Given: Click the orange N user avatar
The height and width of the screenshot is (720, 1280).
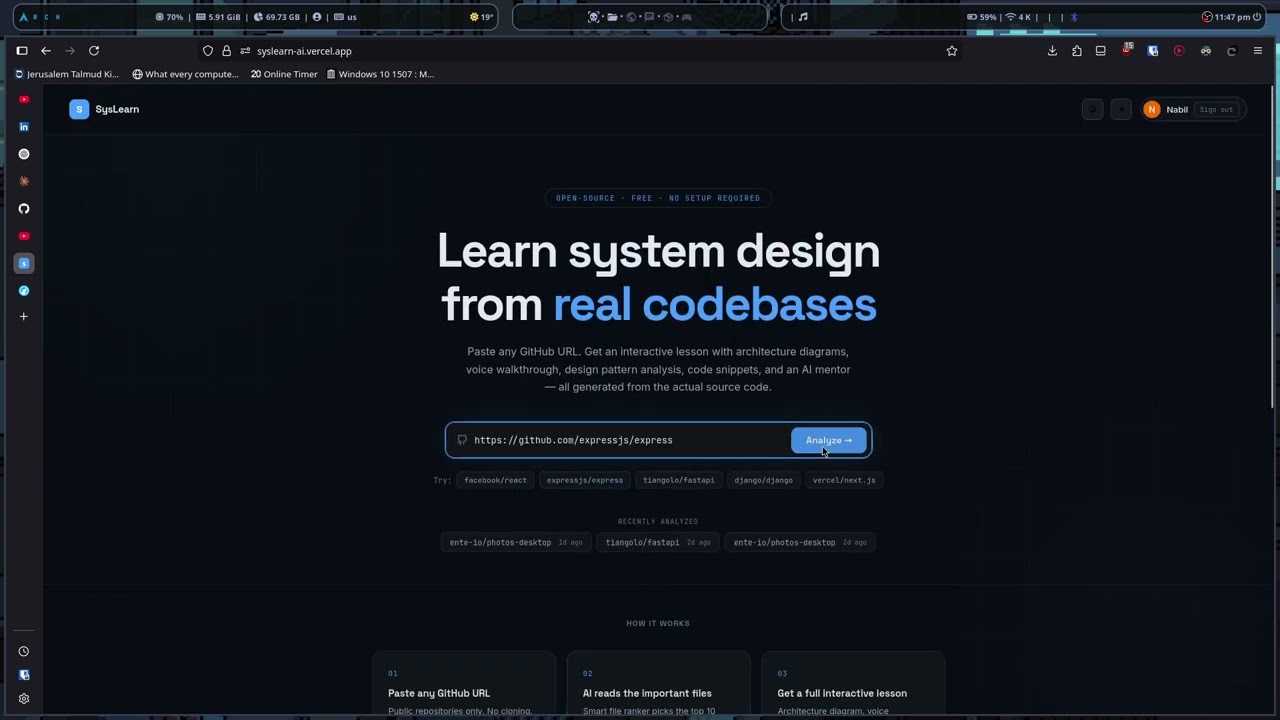Looking at the screenshot, I should 1152,110.
